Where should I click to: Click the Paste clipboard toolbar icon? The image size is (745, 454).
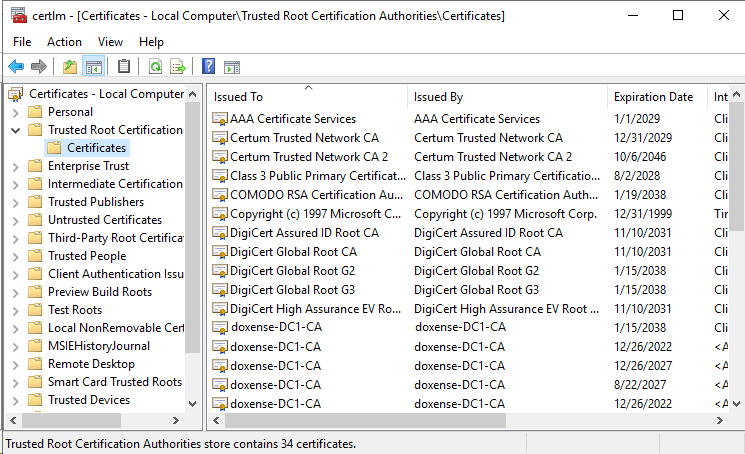124,67
